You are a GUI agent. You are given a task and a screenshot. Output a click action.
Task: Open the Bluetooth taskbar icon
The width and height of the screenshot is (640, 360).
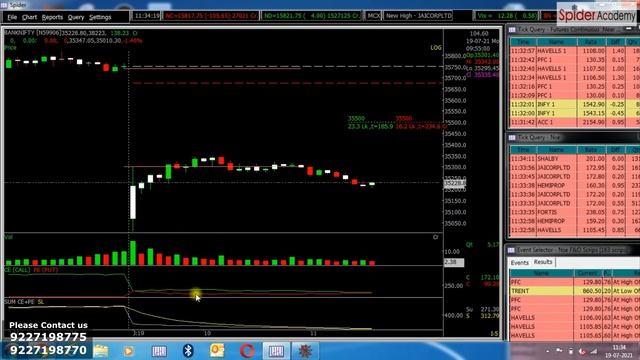point(188,351)
